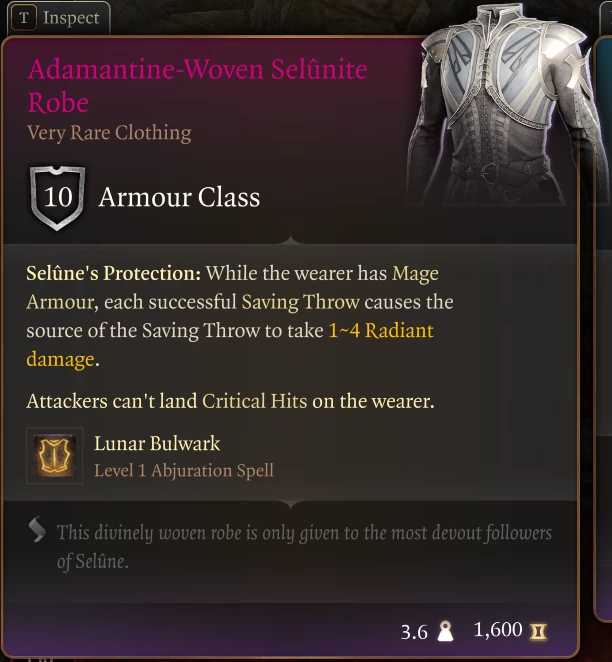
Task: Click the Selûne's Protection heading
Action: click(114, 274)
